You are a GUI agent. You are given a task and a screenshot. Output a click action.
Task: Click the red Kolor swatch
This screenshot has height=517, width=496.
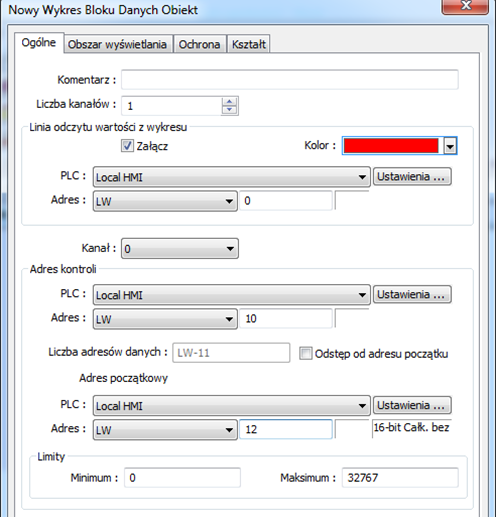point(391,146)
